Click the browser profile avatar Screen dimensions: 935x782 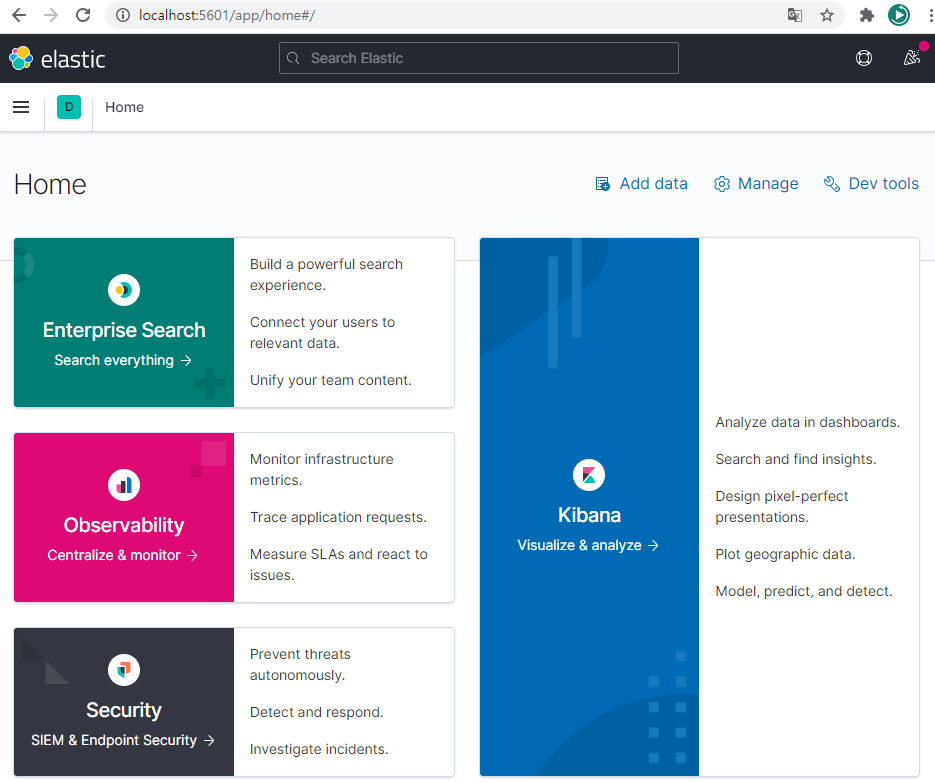pyautogui.click(x=899, y=15)
